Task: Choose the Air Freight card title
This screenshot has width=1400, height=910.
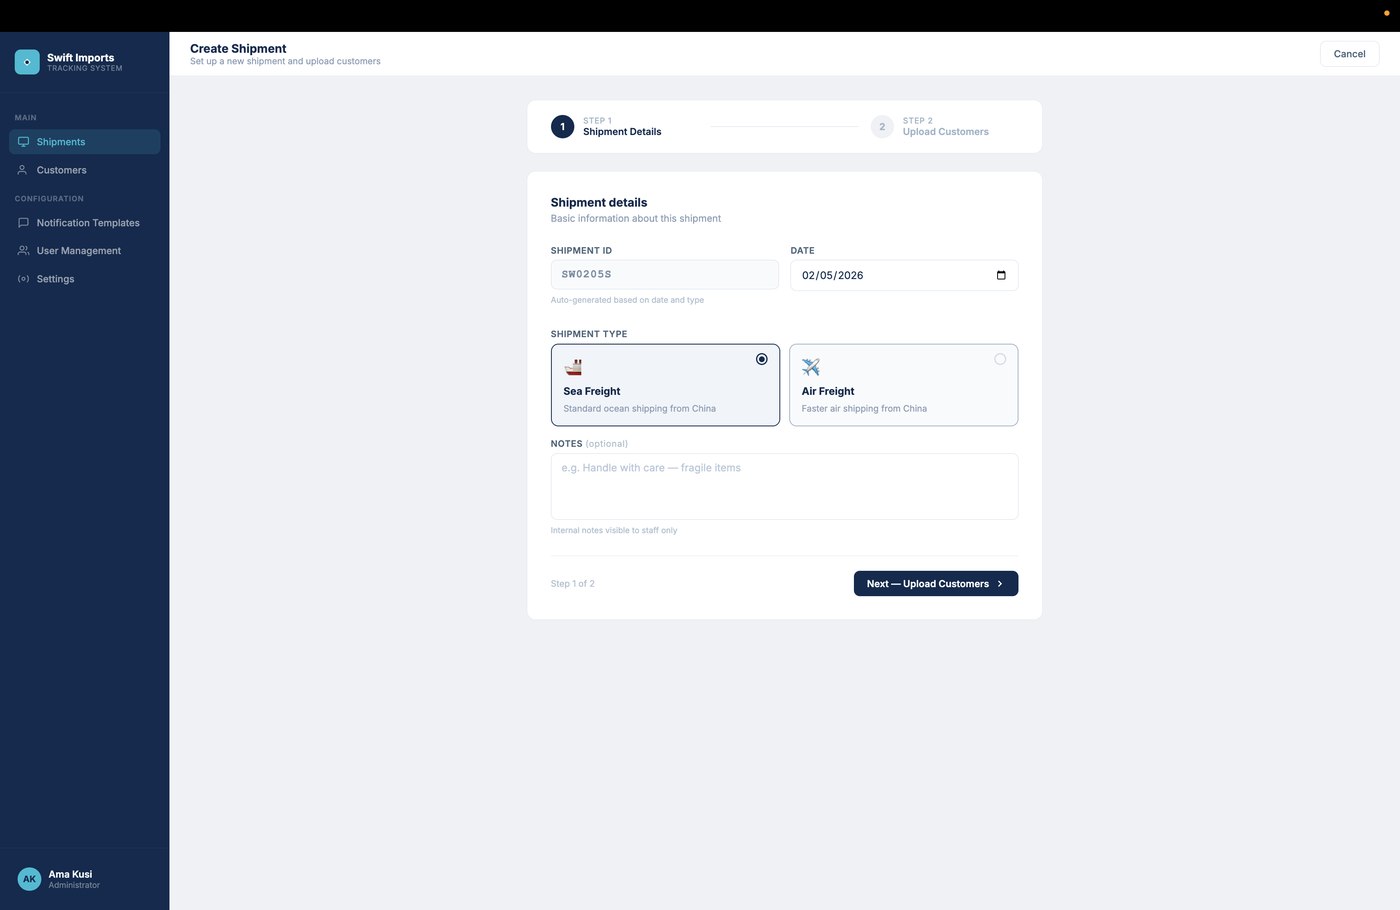Action: point(828,392)
